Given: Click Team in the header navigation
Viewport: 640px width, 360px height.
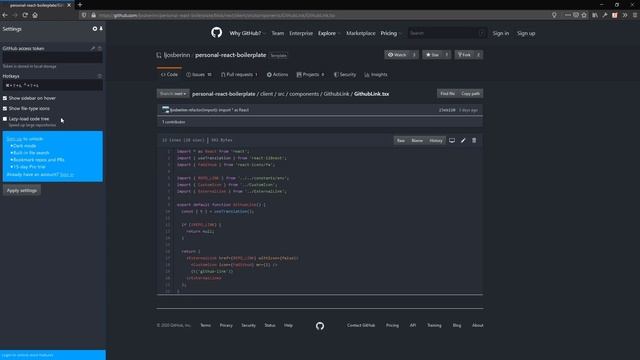Looking at the screenshot, I should pos(278,33).
